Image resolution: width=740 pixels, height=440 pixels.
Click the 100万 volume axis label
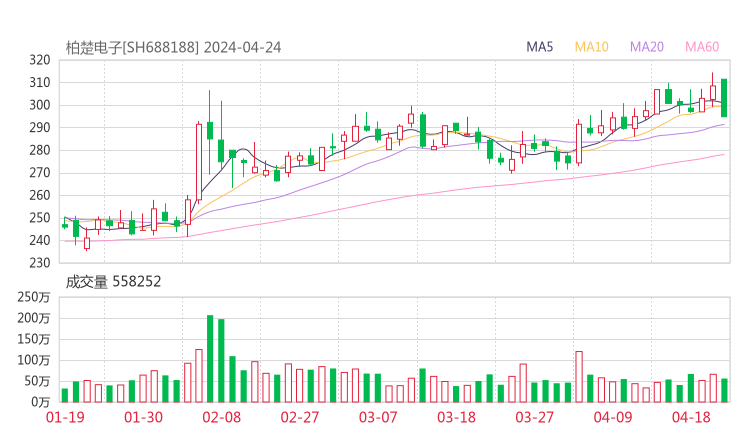34,361
